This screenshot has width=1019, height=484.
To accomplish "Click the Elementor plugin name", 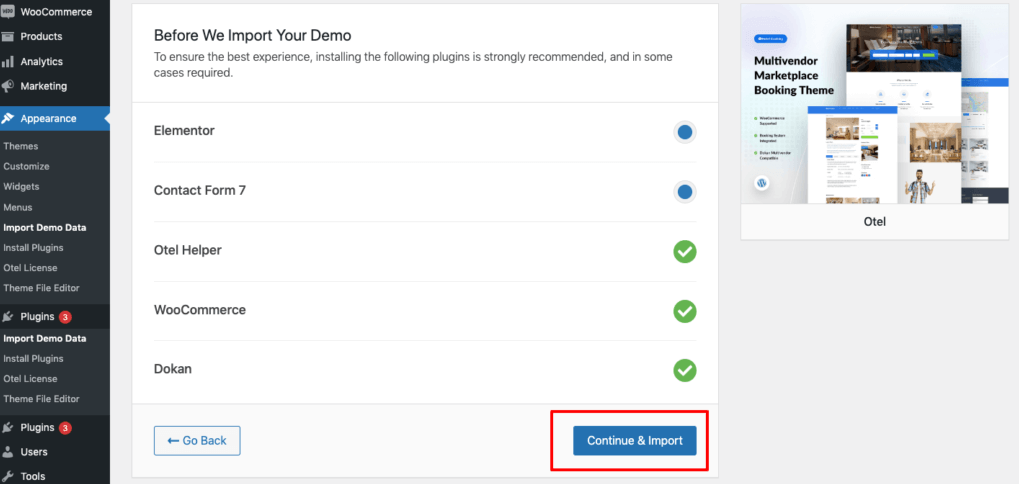I will pyautogui.click(x=184, y=131).
